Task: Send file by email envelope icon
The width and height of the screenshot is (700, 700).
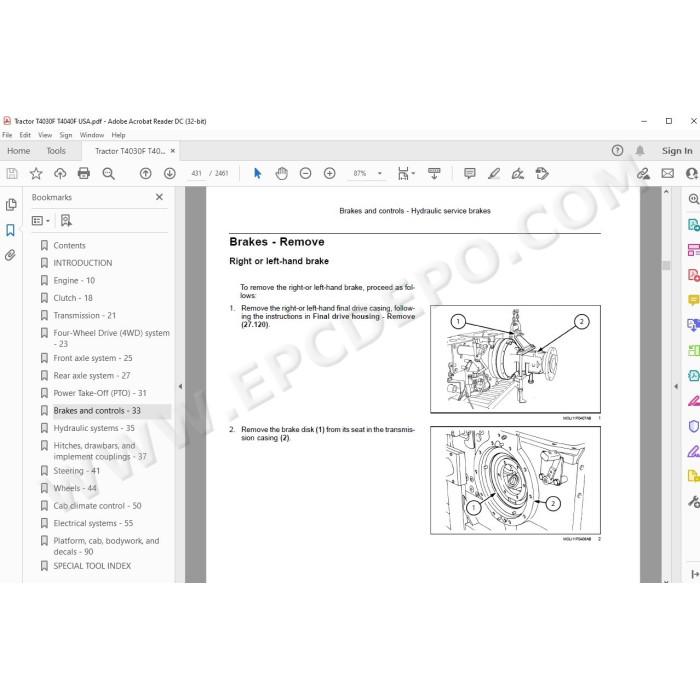Action: pos(667,173)
